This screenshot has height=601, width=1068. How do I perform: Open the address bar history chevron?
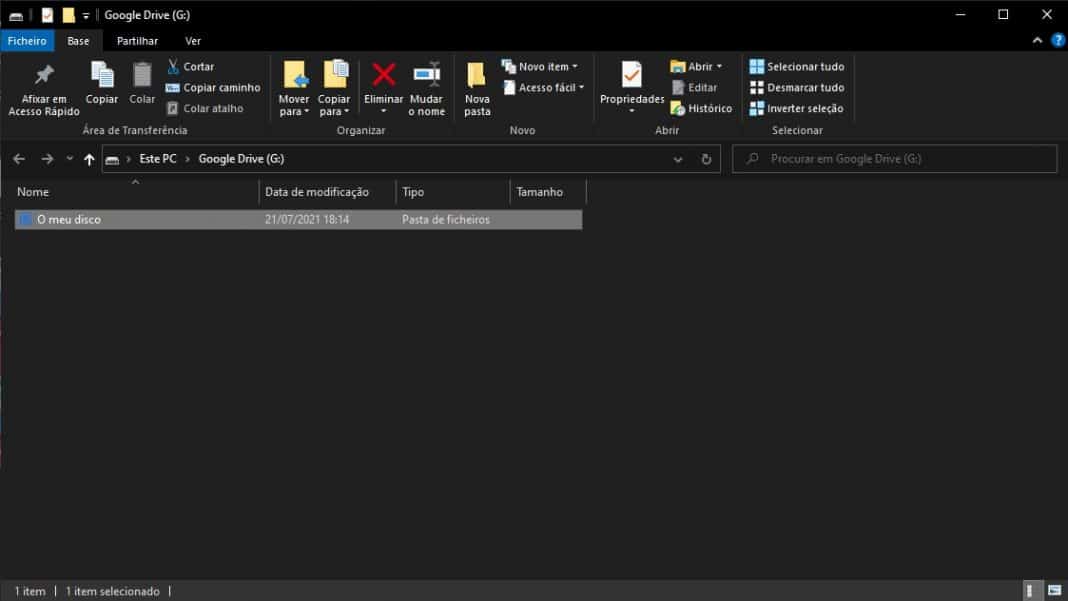tap(678, 158)
